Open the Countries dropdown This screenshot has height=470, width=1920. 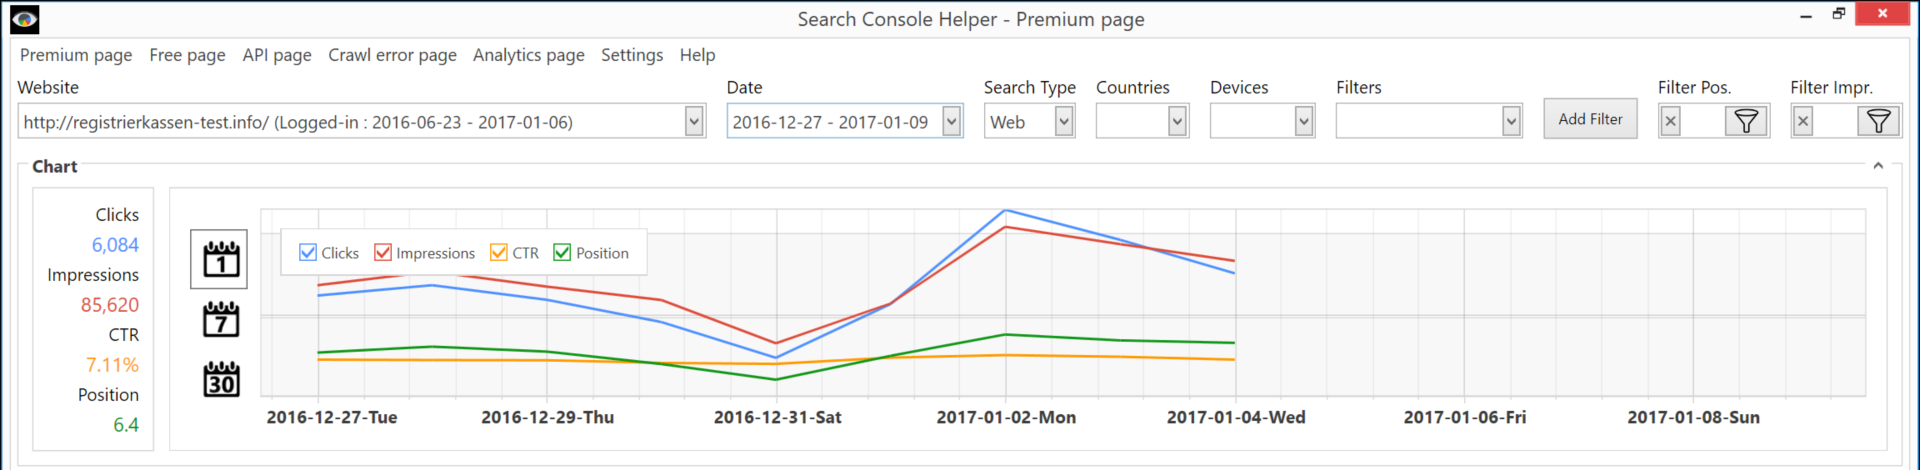[x=1177, y=122]
